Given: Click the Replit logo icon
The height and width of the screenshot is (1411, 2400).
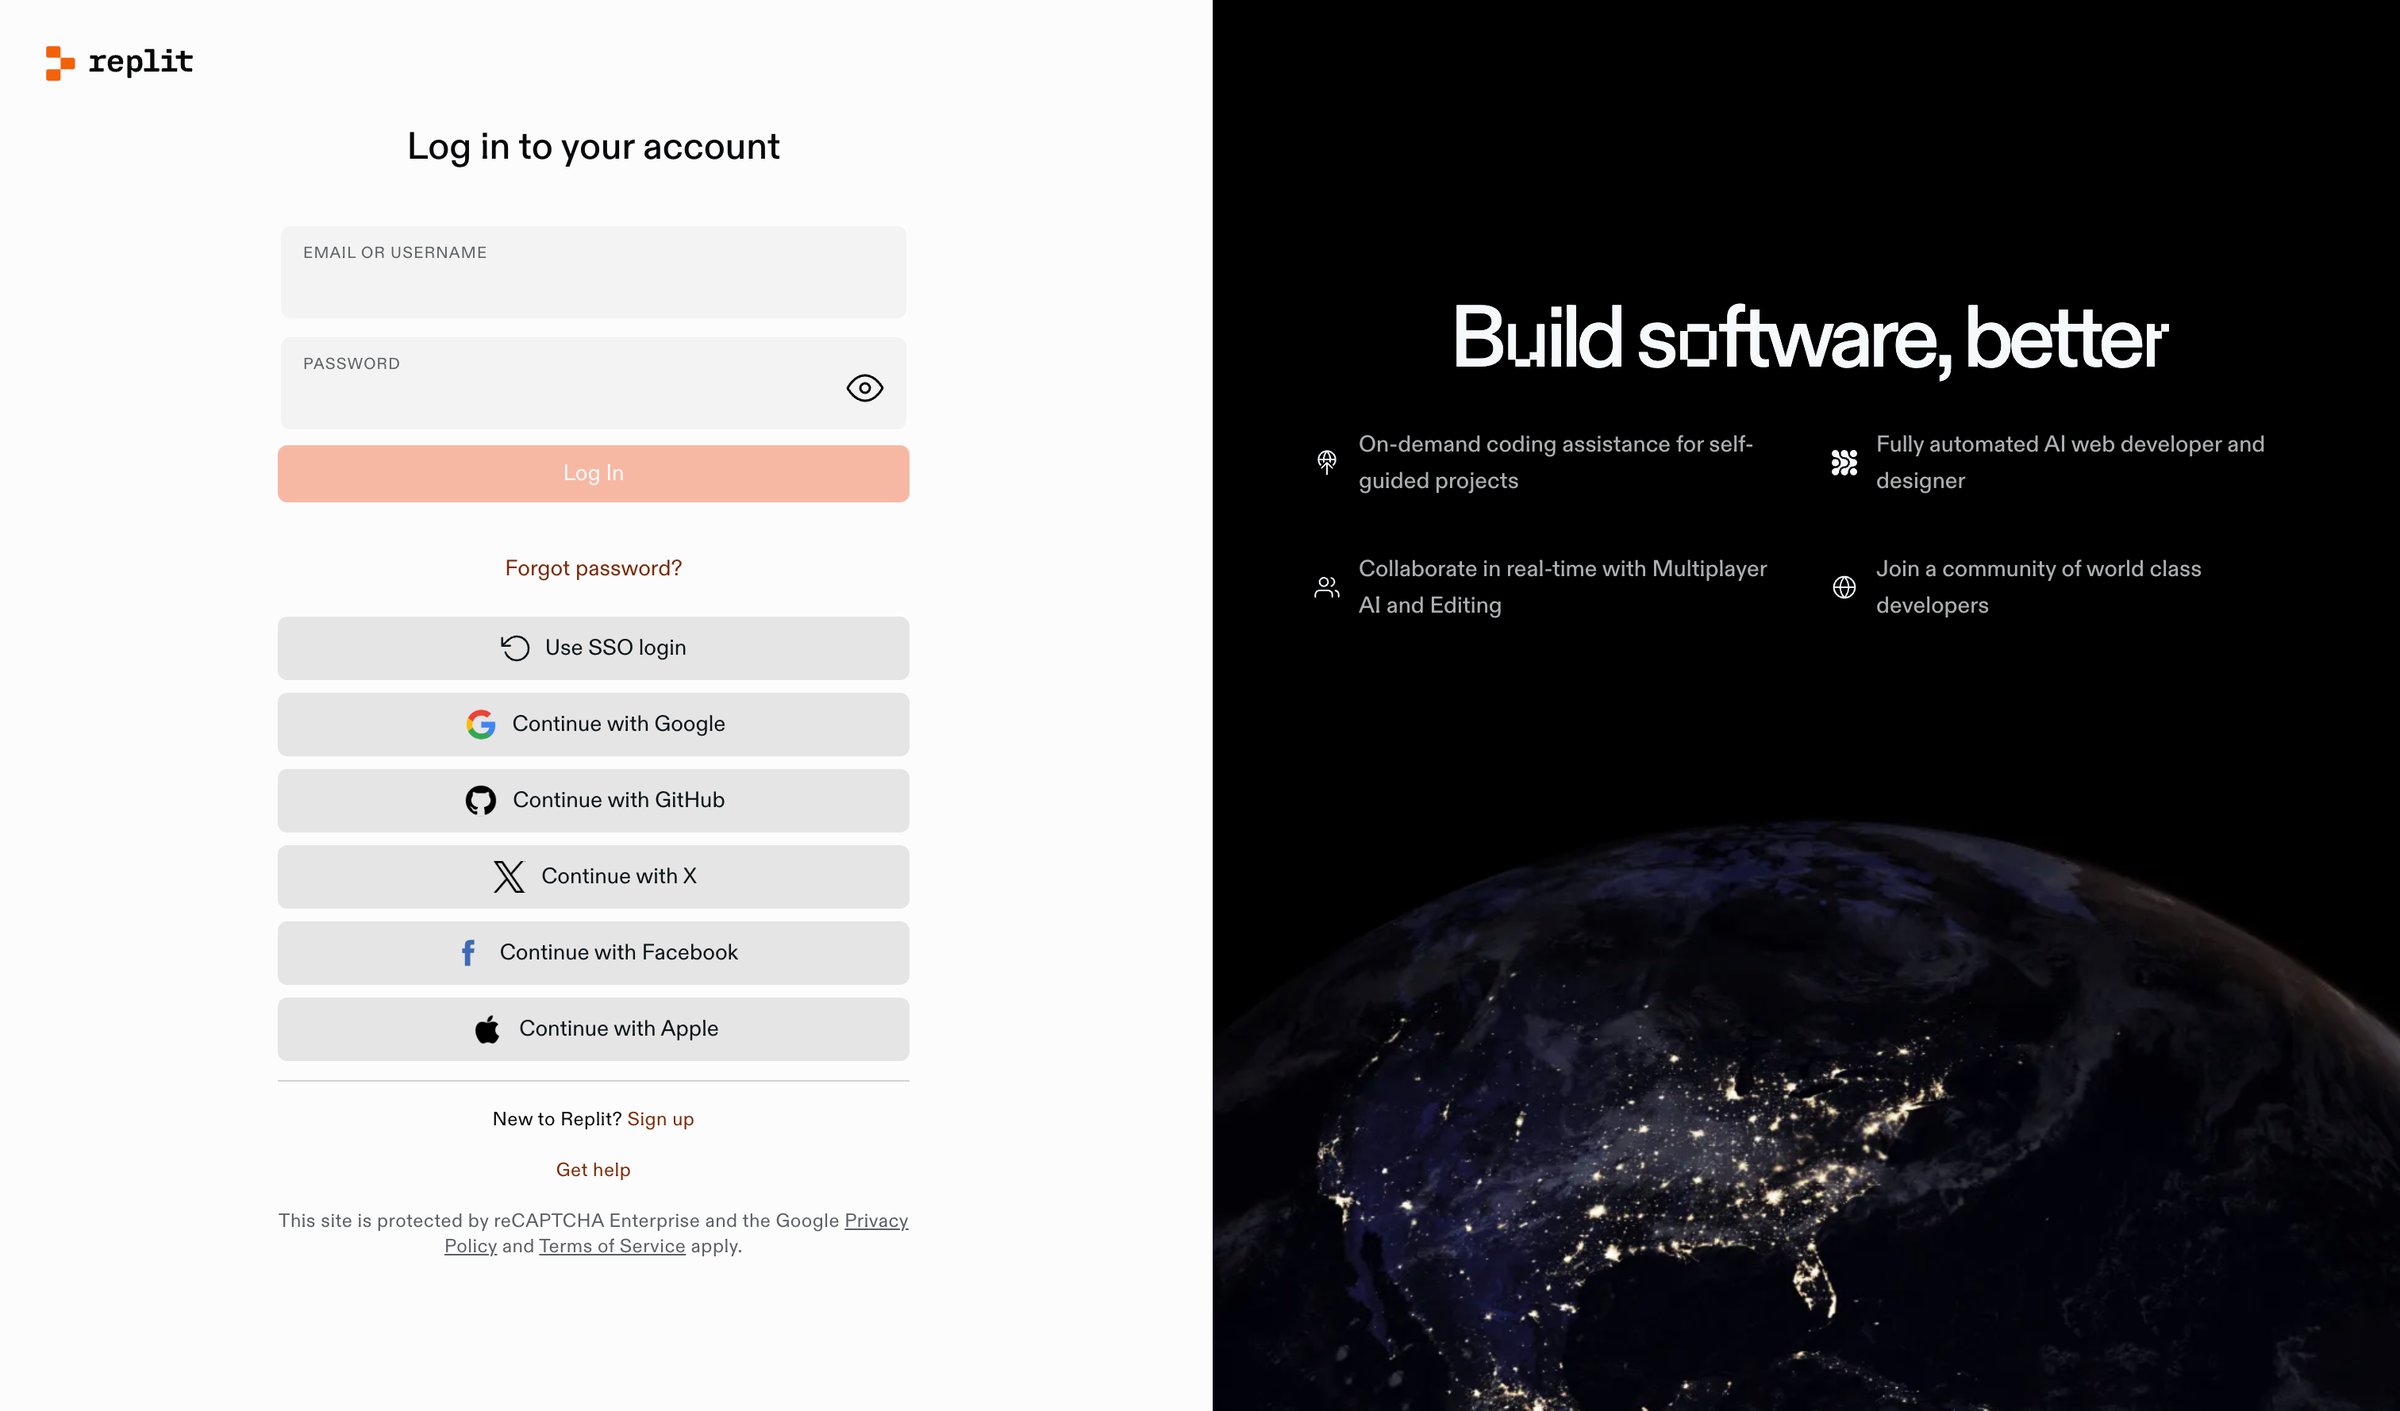Looking at the screenshot, I should point(60,62).
